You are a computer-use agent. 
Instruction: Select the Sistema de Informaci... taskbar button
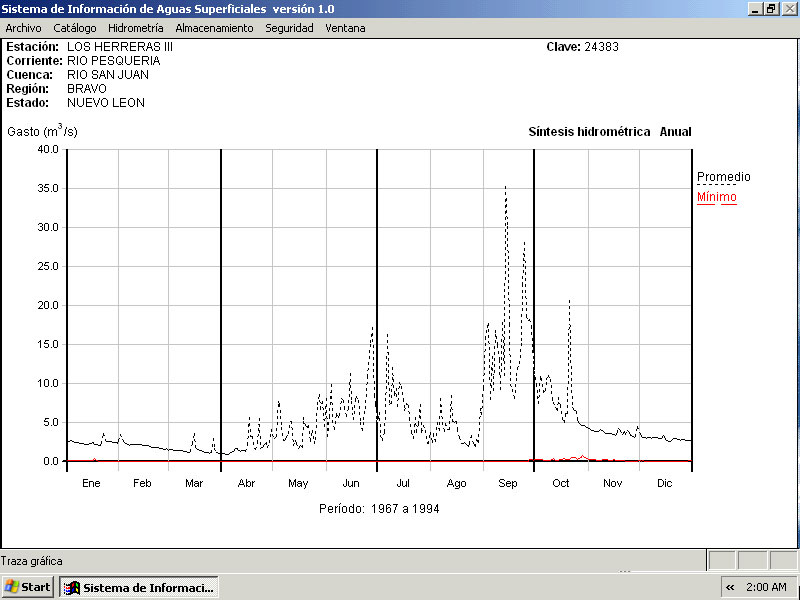click(139, 587)
